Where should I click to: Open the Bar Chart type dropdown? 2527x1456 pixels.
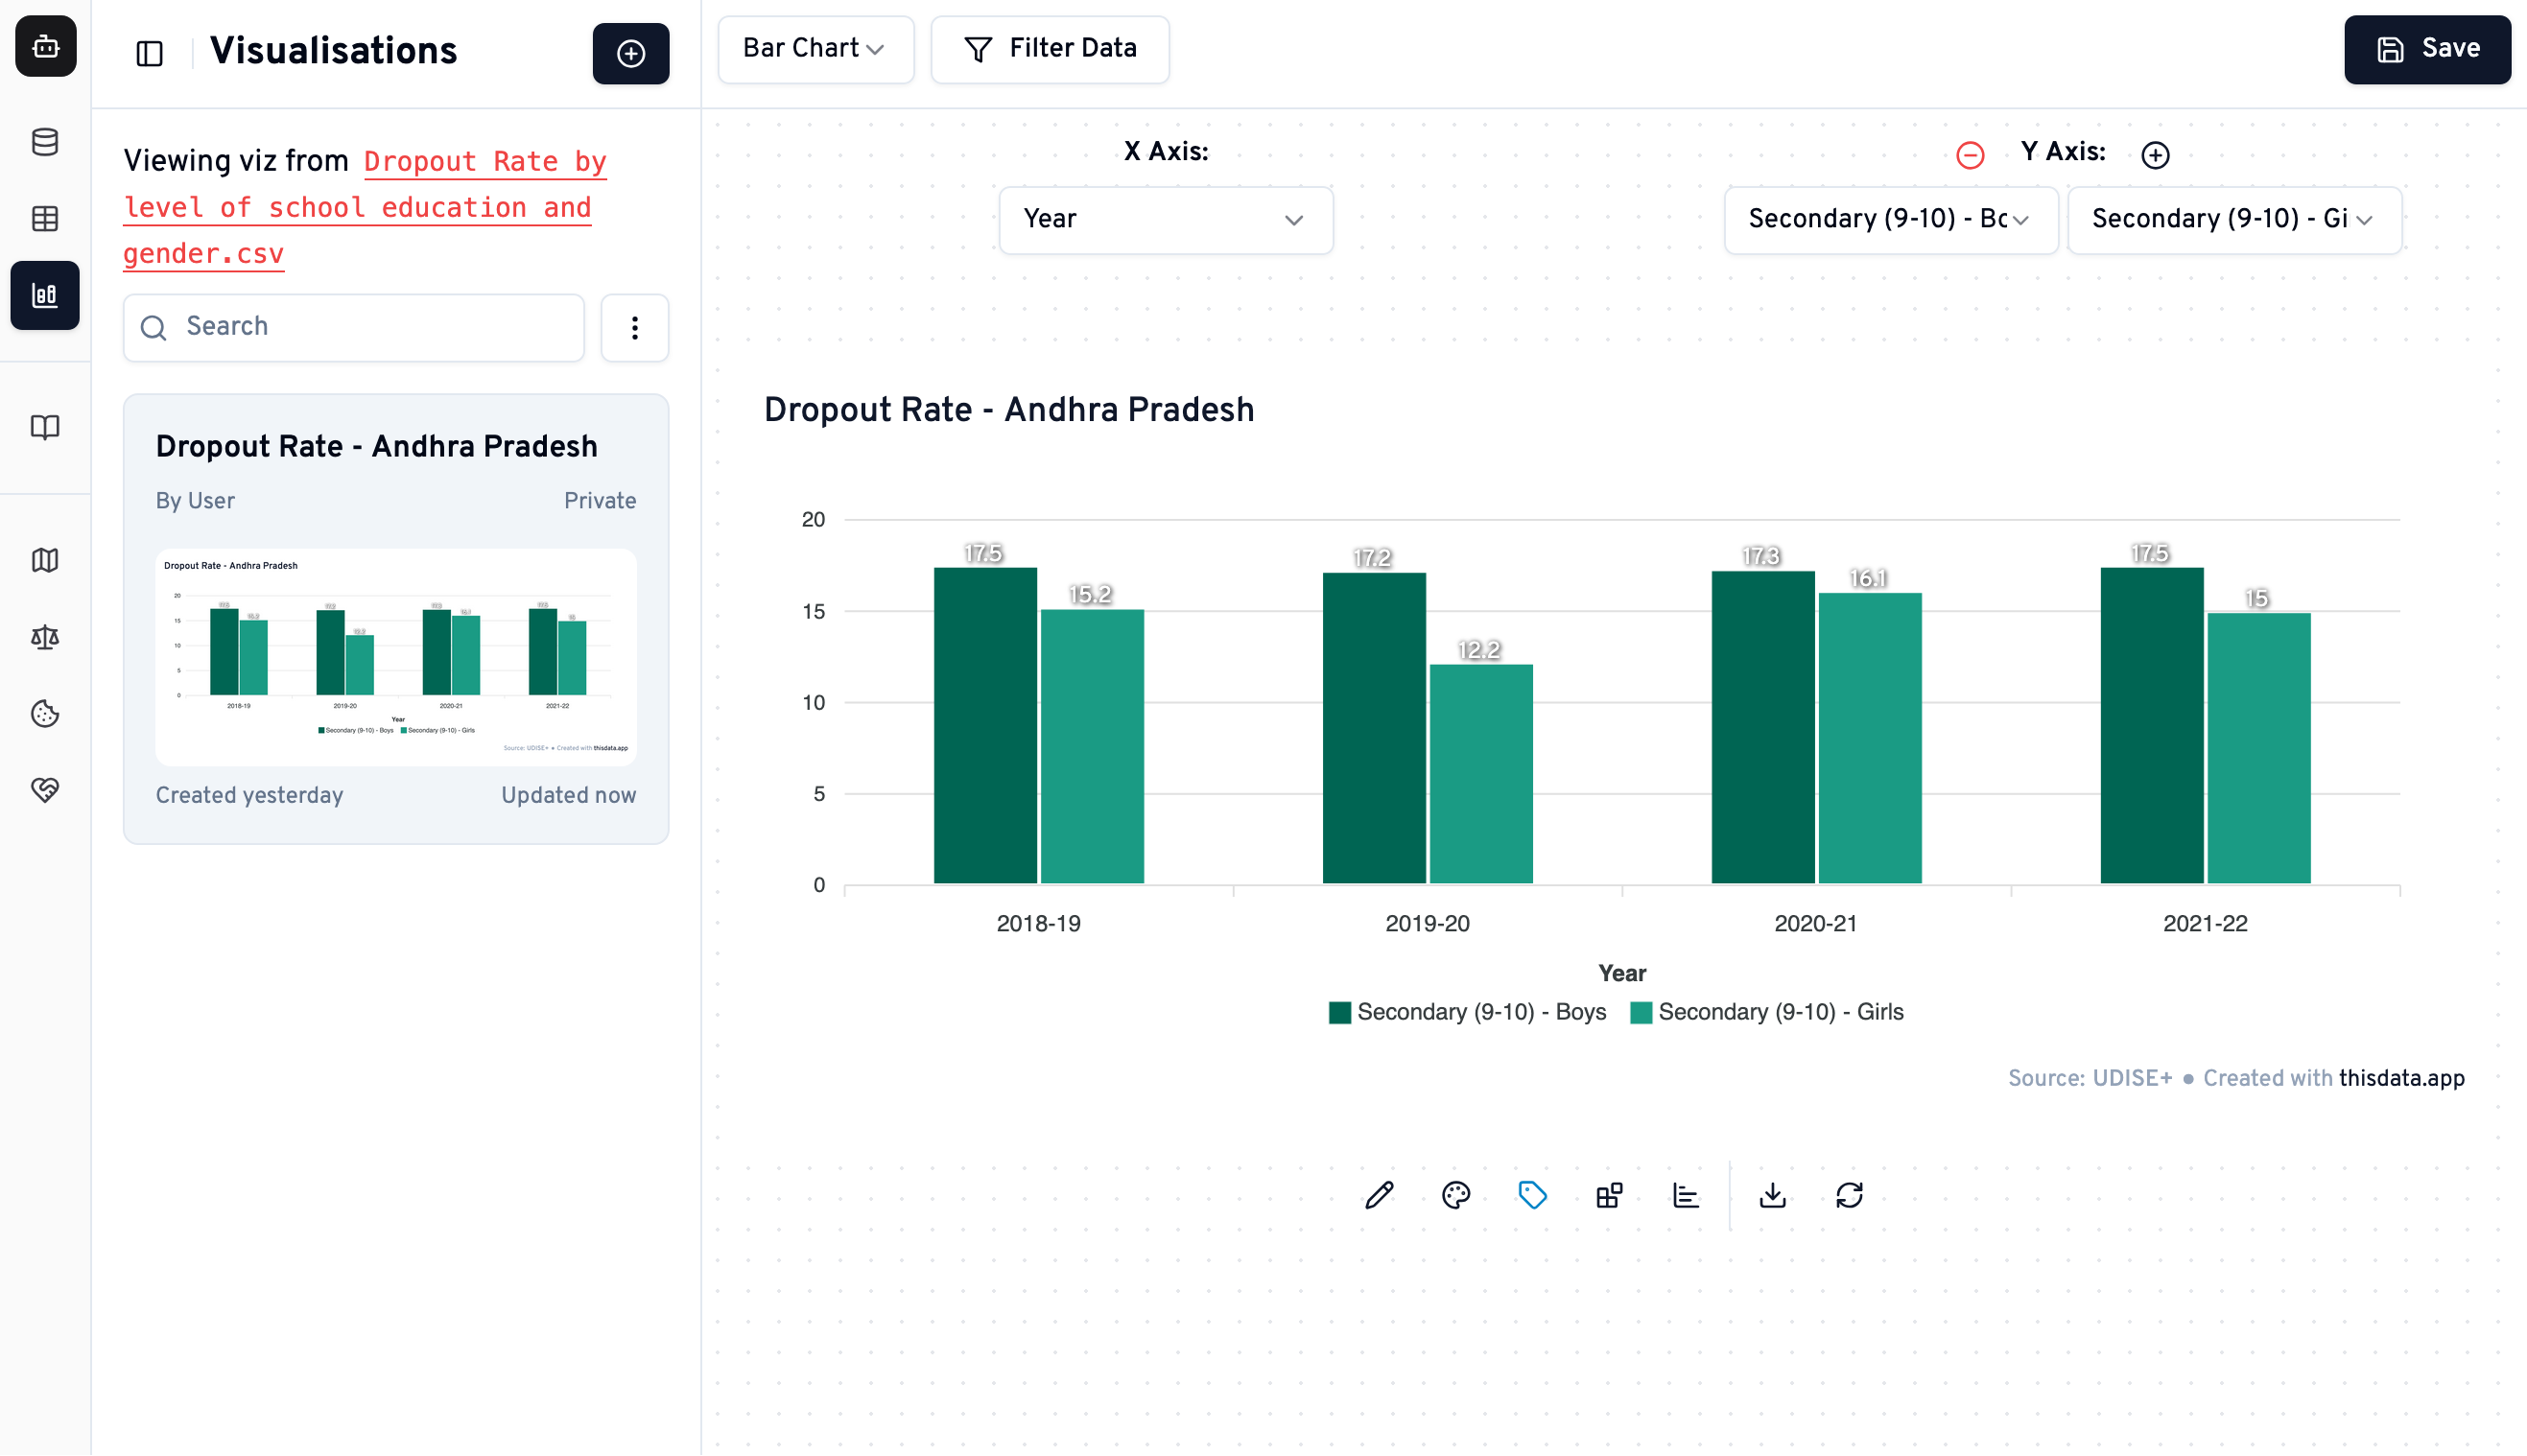coord(815,48)
